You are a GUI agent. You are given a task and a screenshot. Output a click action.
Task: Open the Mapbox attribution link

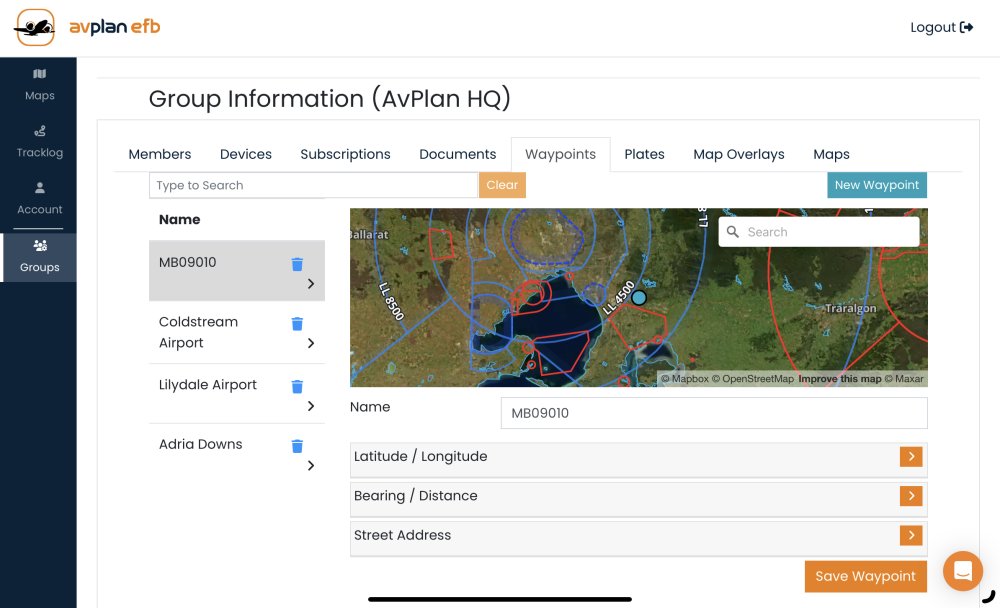pos(684,379)
